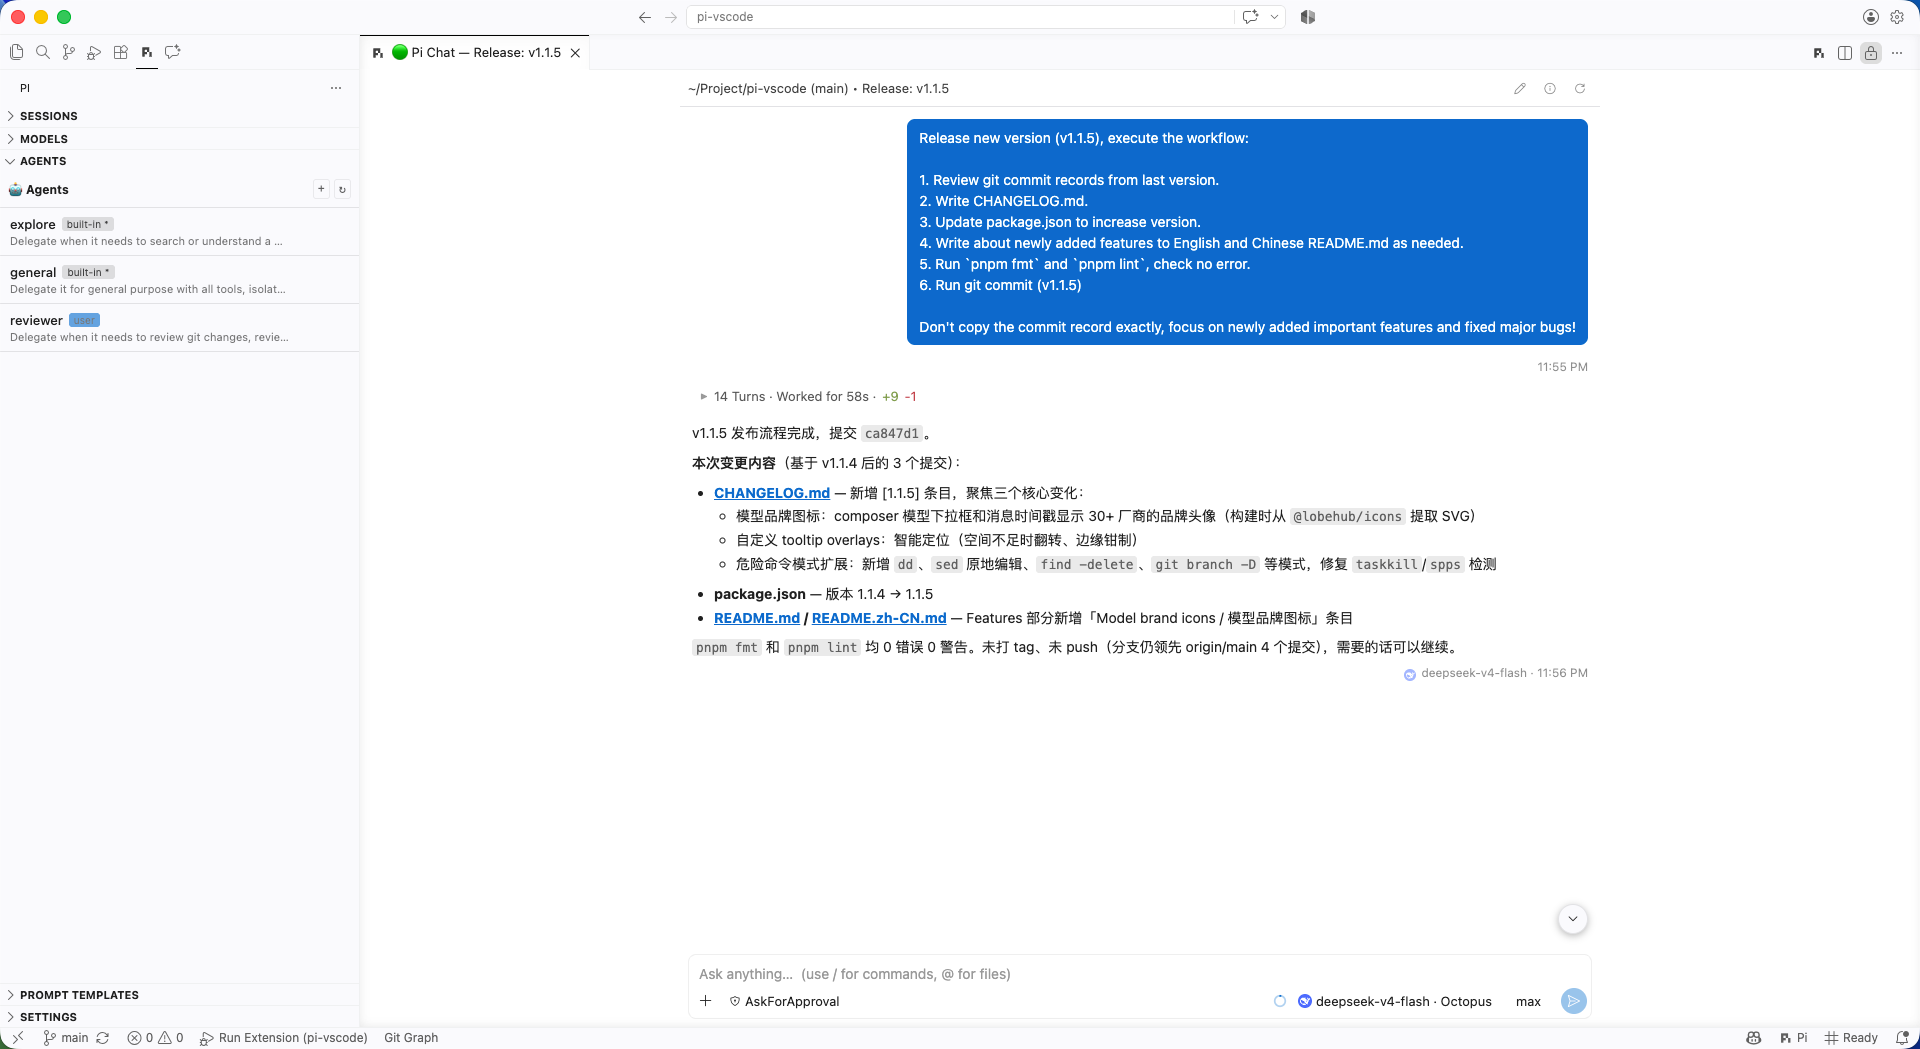1920x1049 pixels.
Task: Expand the 14 Turns worked summary
Action: click(808, 397)
